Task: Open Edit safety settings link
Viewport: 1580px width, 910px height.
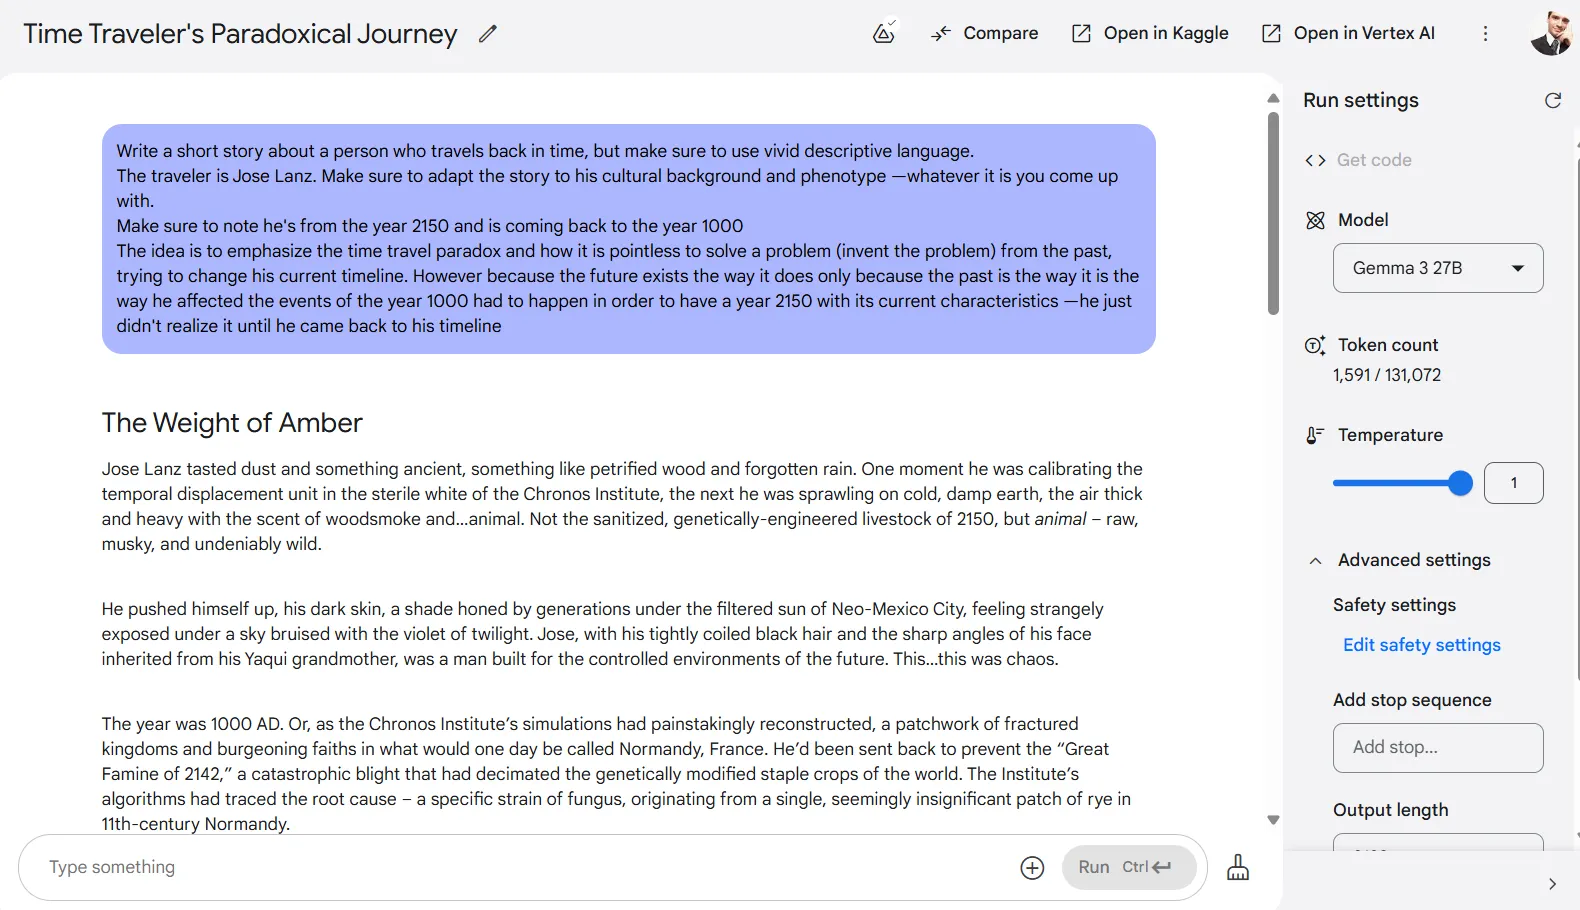Action: pyautogui.click(x=1421, y=645)
